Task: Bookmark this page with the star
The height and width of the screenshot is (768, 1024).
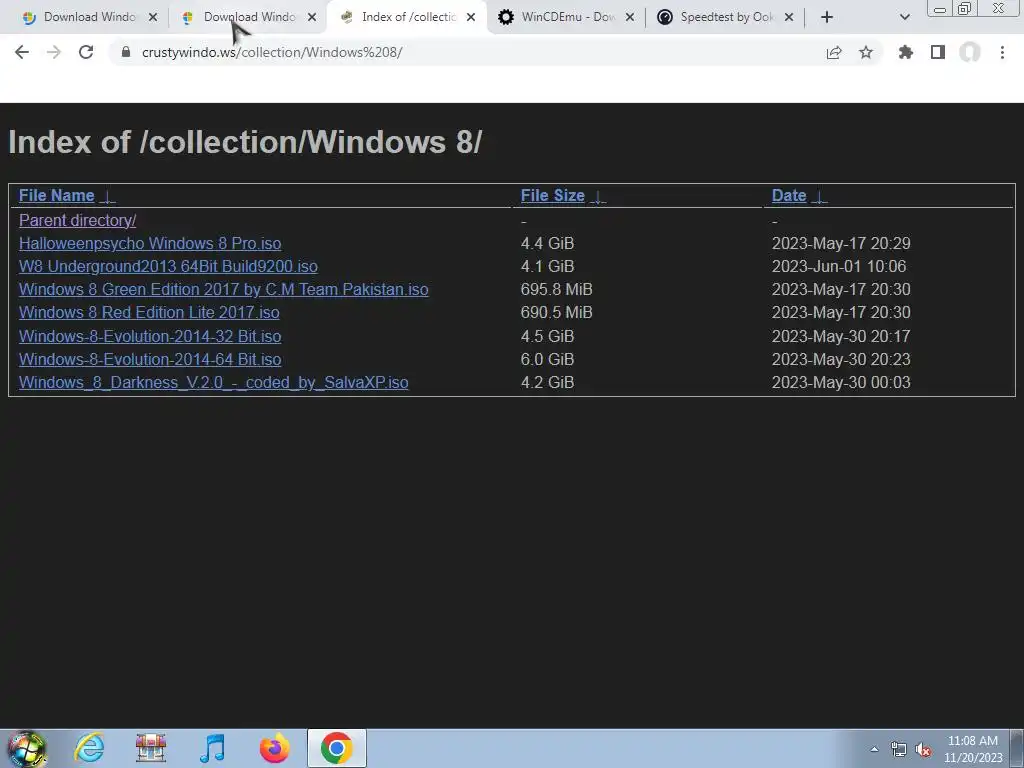Action: (x=866, y=52)
